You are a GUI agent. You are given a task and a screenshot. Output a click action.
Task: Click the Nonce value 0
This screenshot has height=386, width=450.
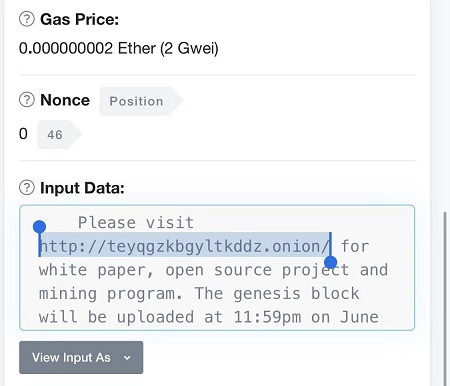click(23, 134)
